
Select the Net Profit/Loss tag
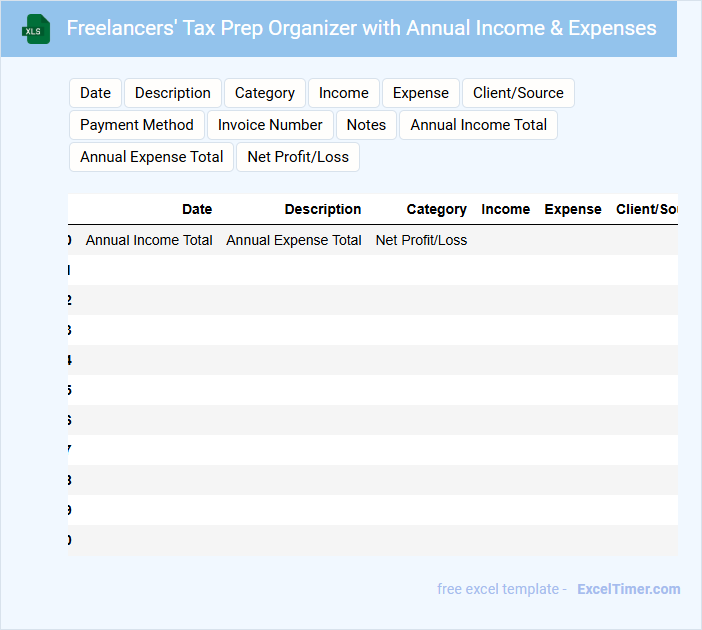point(298,157)
